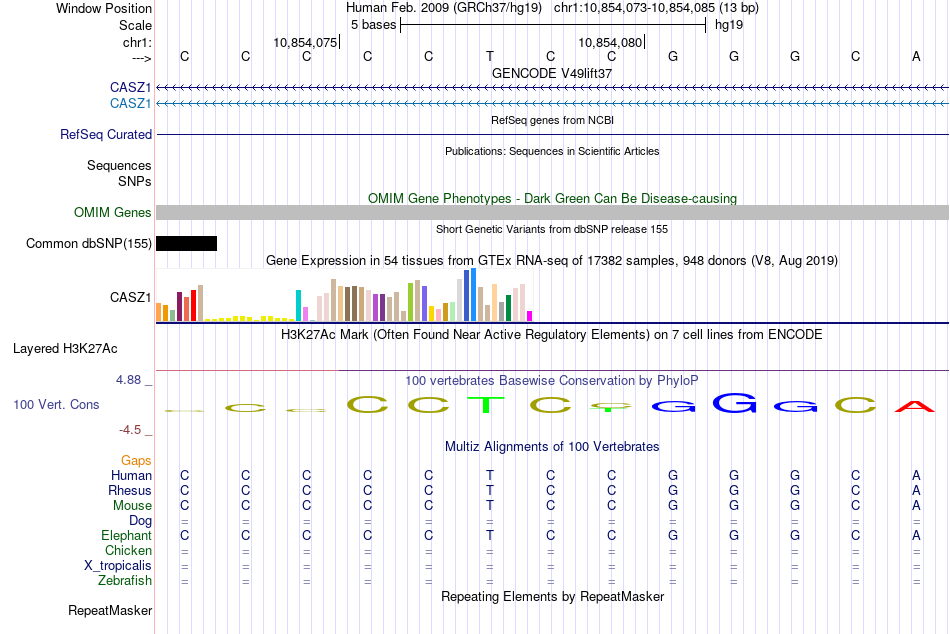This screenshot has width=950, height=634.
Task: Open the RepeatMasker track label
Action: [110, 610]
